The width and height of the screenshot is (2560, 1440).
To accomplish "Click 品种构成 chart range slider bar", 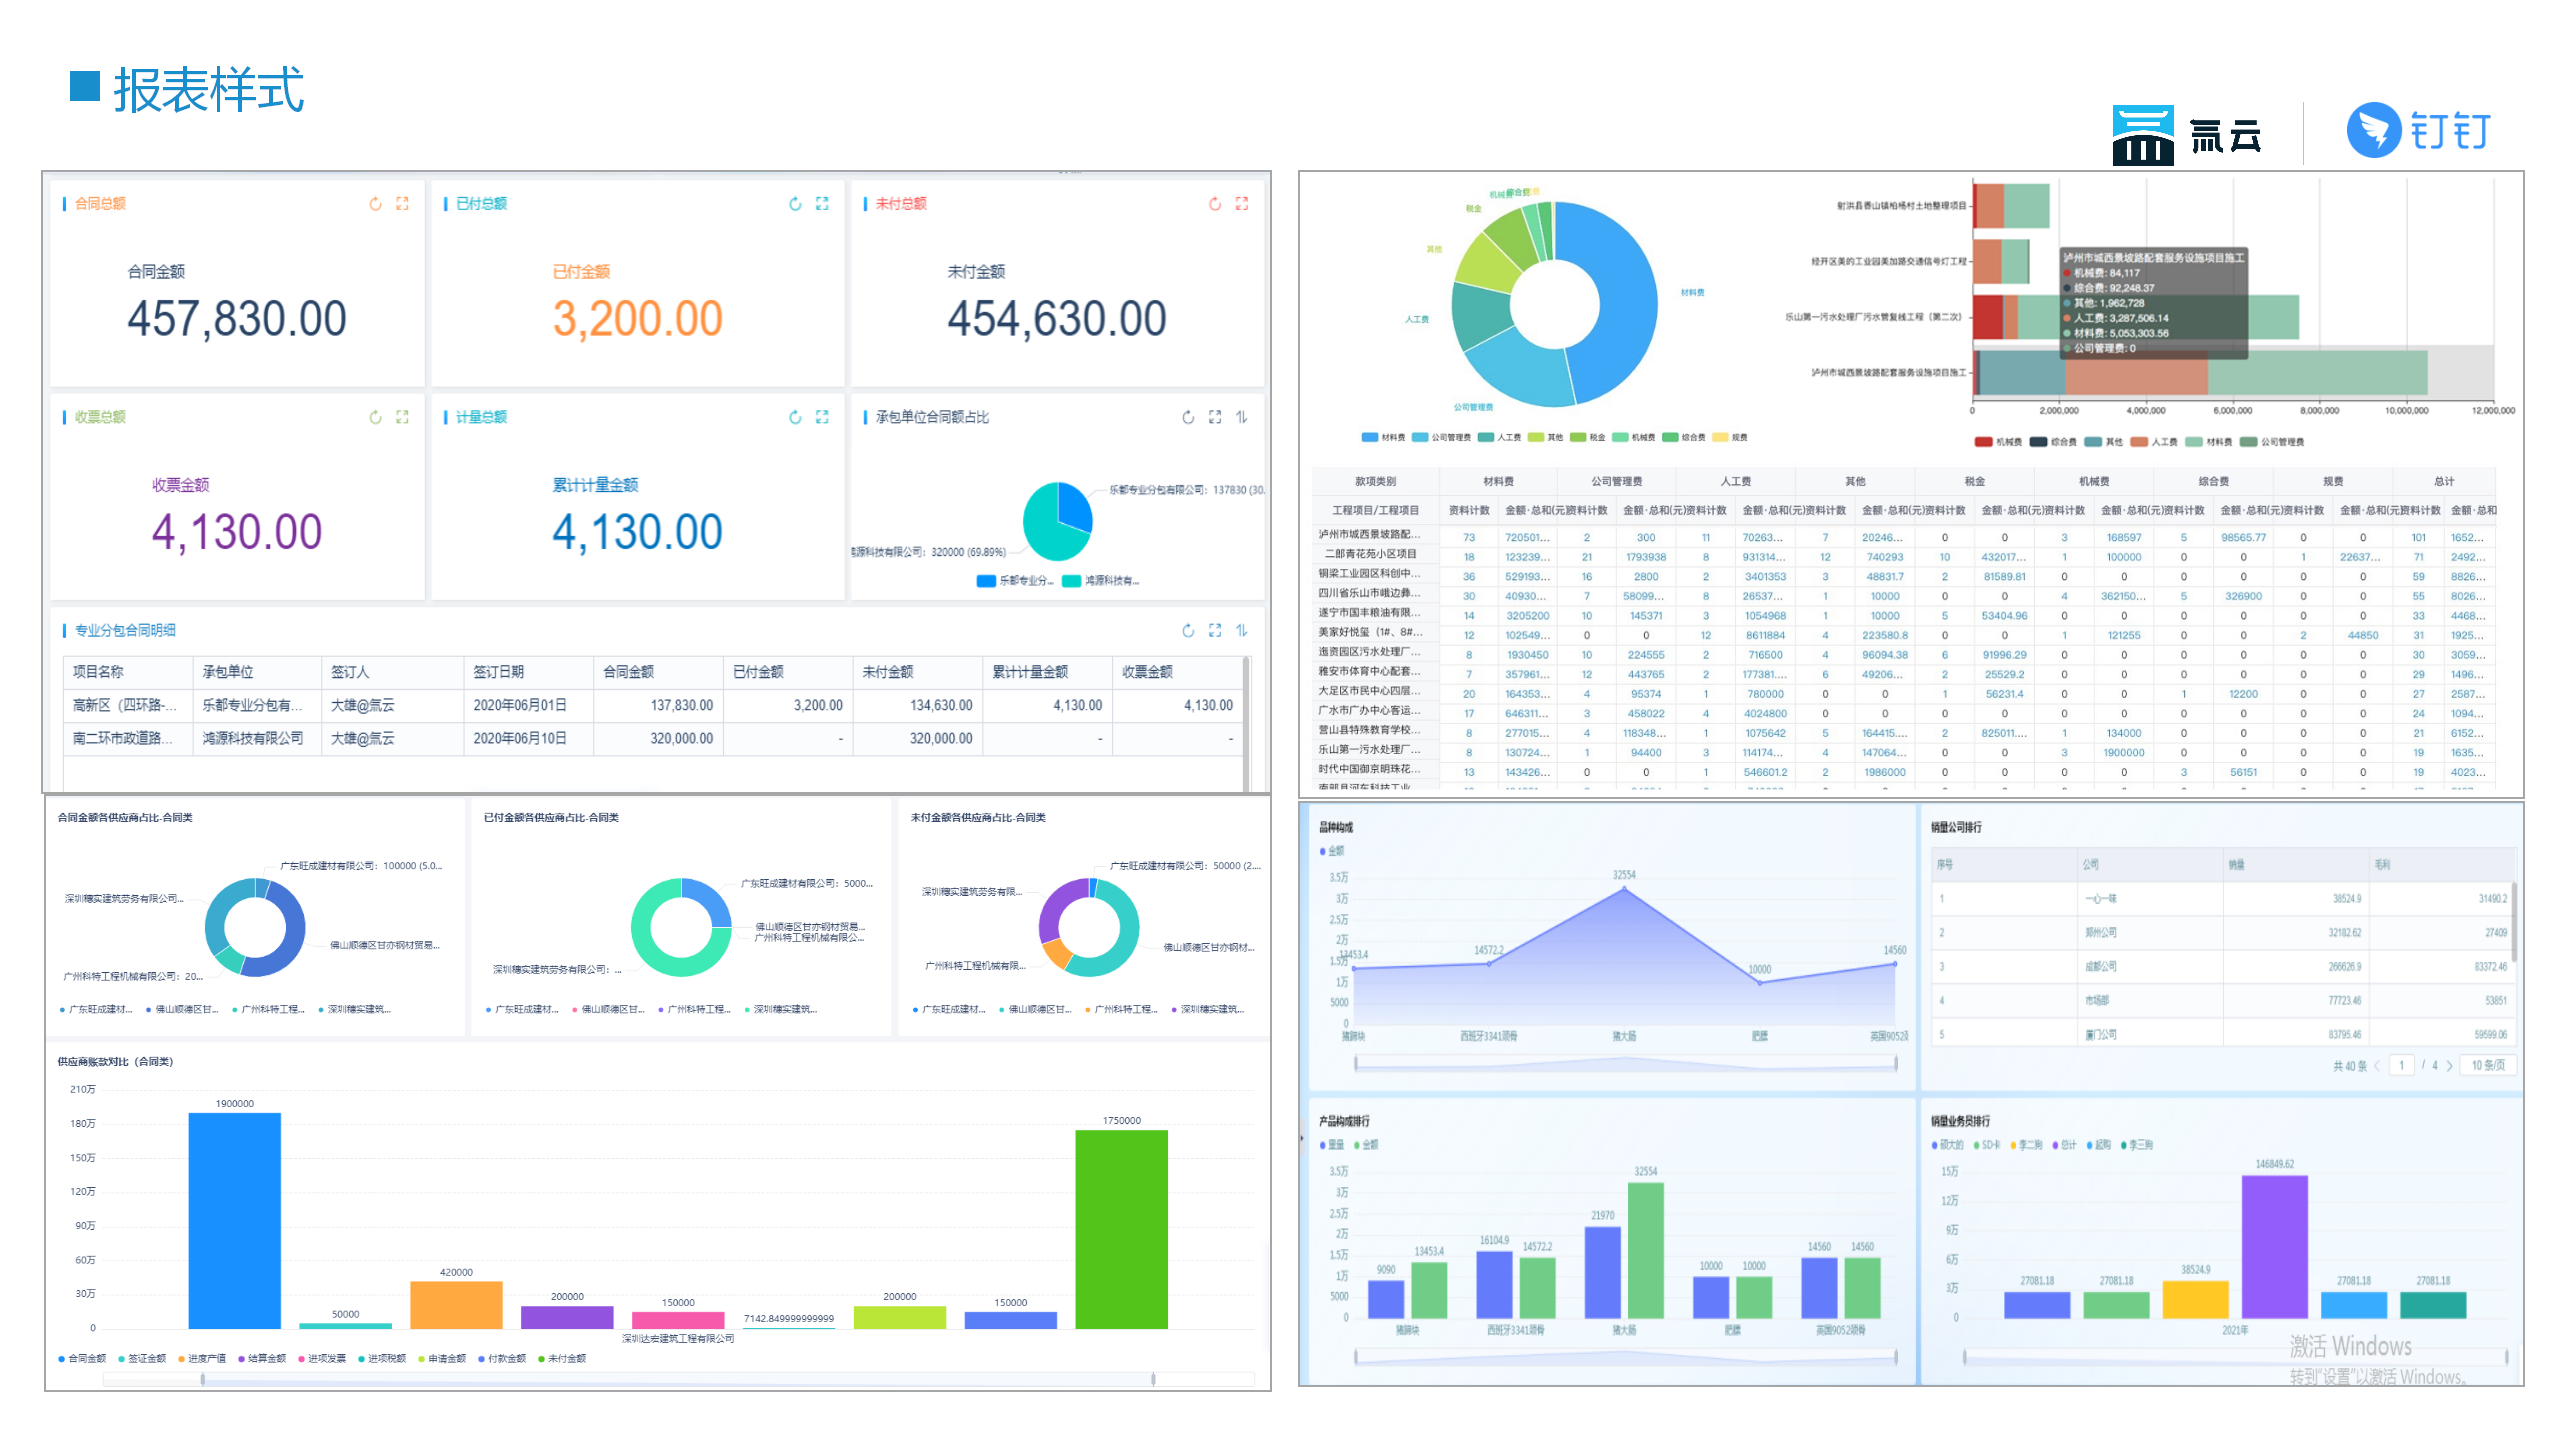I will 1626,1064.
